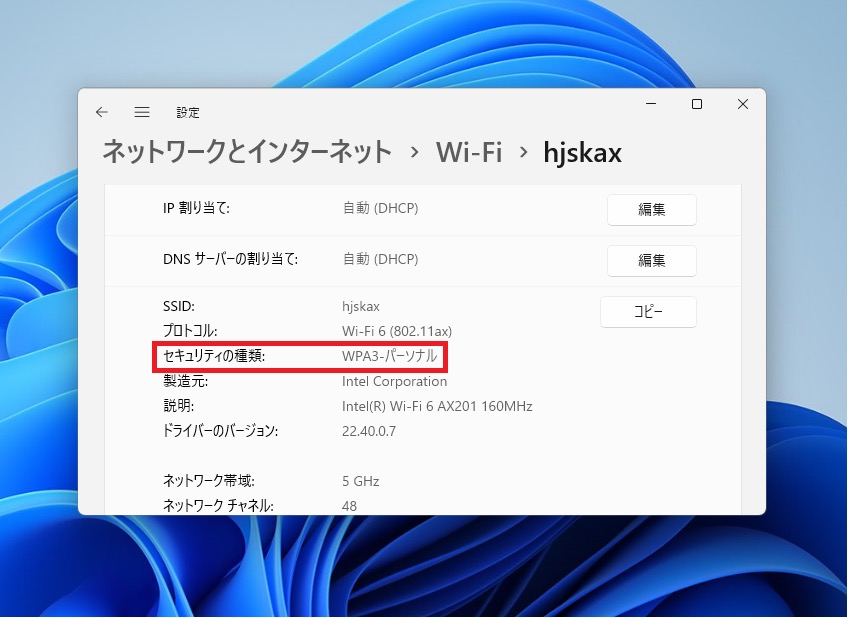Click the ネットワーク帯域 label

[209, 481]
